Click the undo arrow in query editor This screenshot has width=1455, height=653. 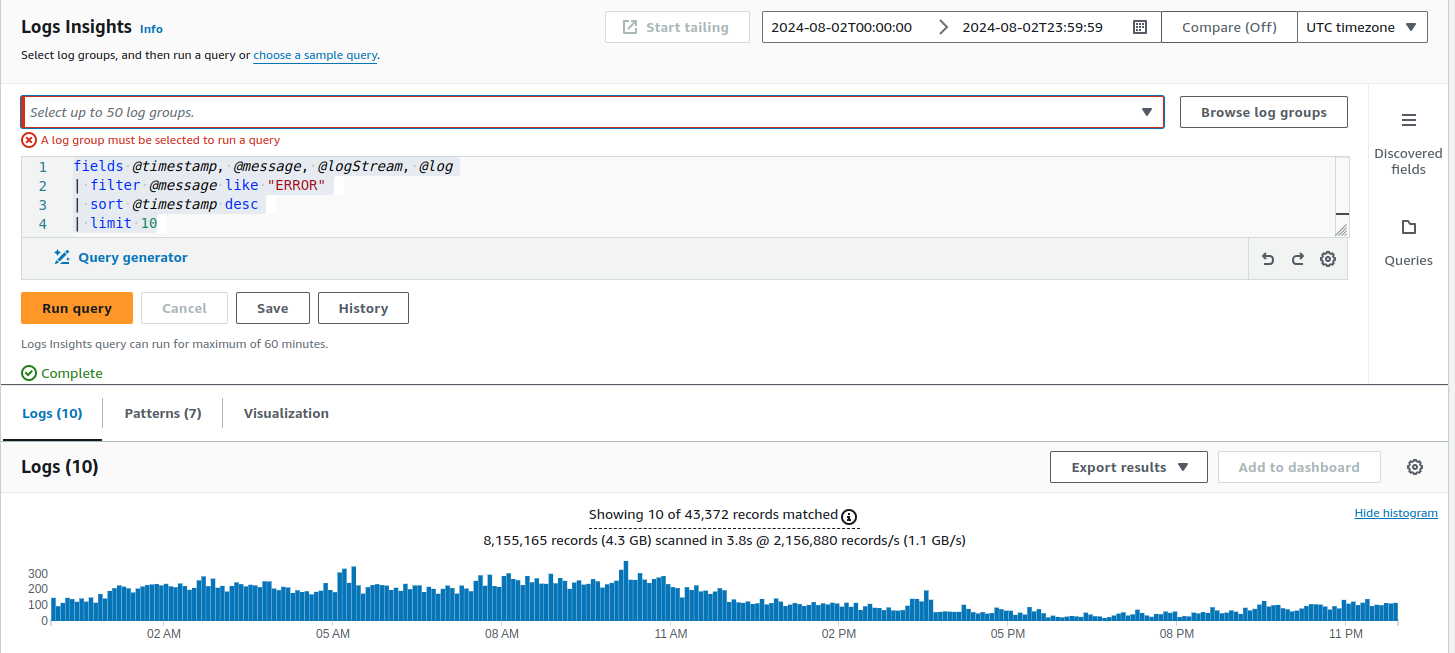coord(1267,258)
